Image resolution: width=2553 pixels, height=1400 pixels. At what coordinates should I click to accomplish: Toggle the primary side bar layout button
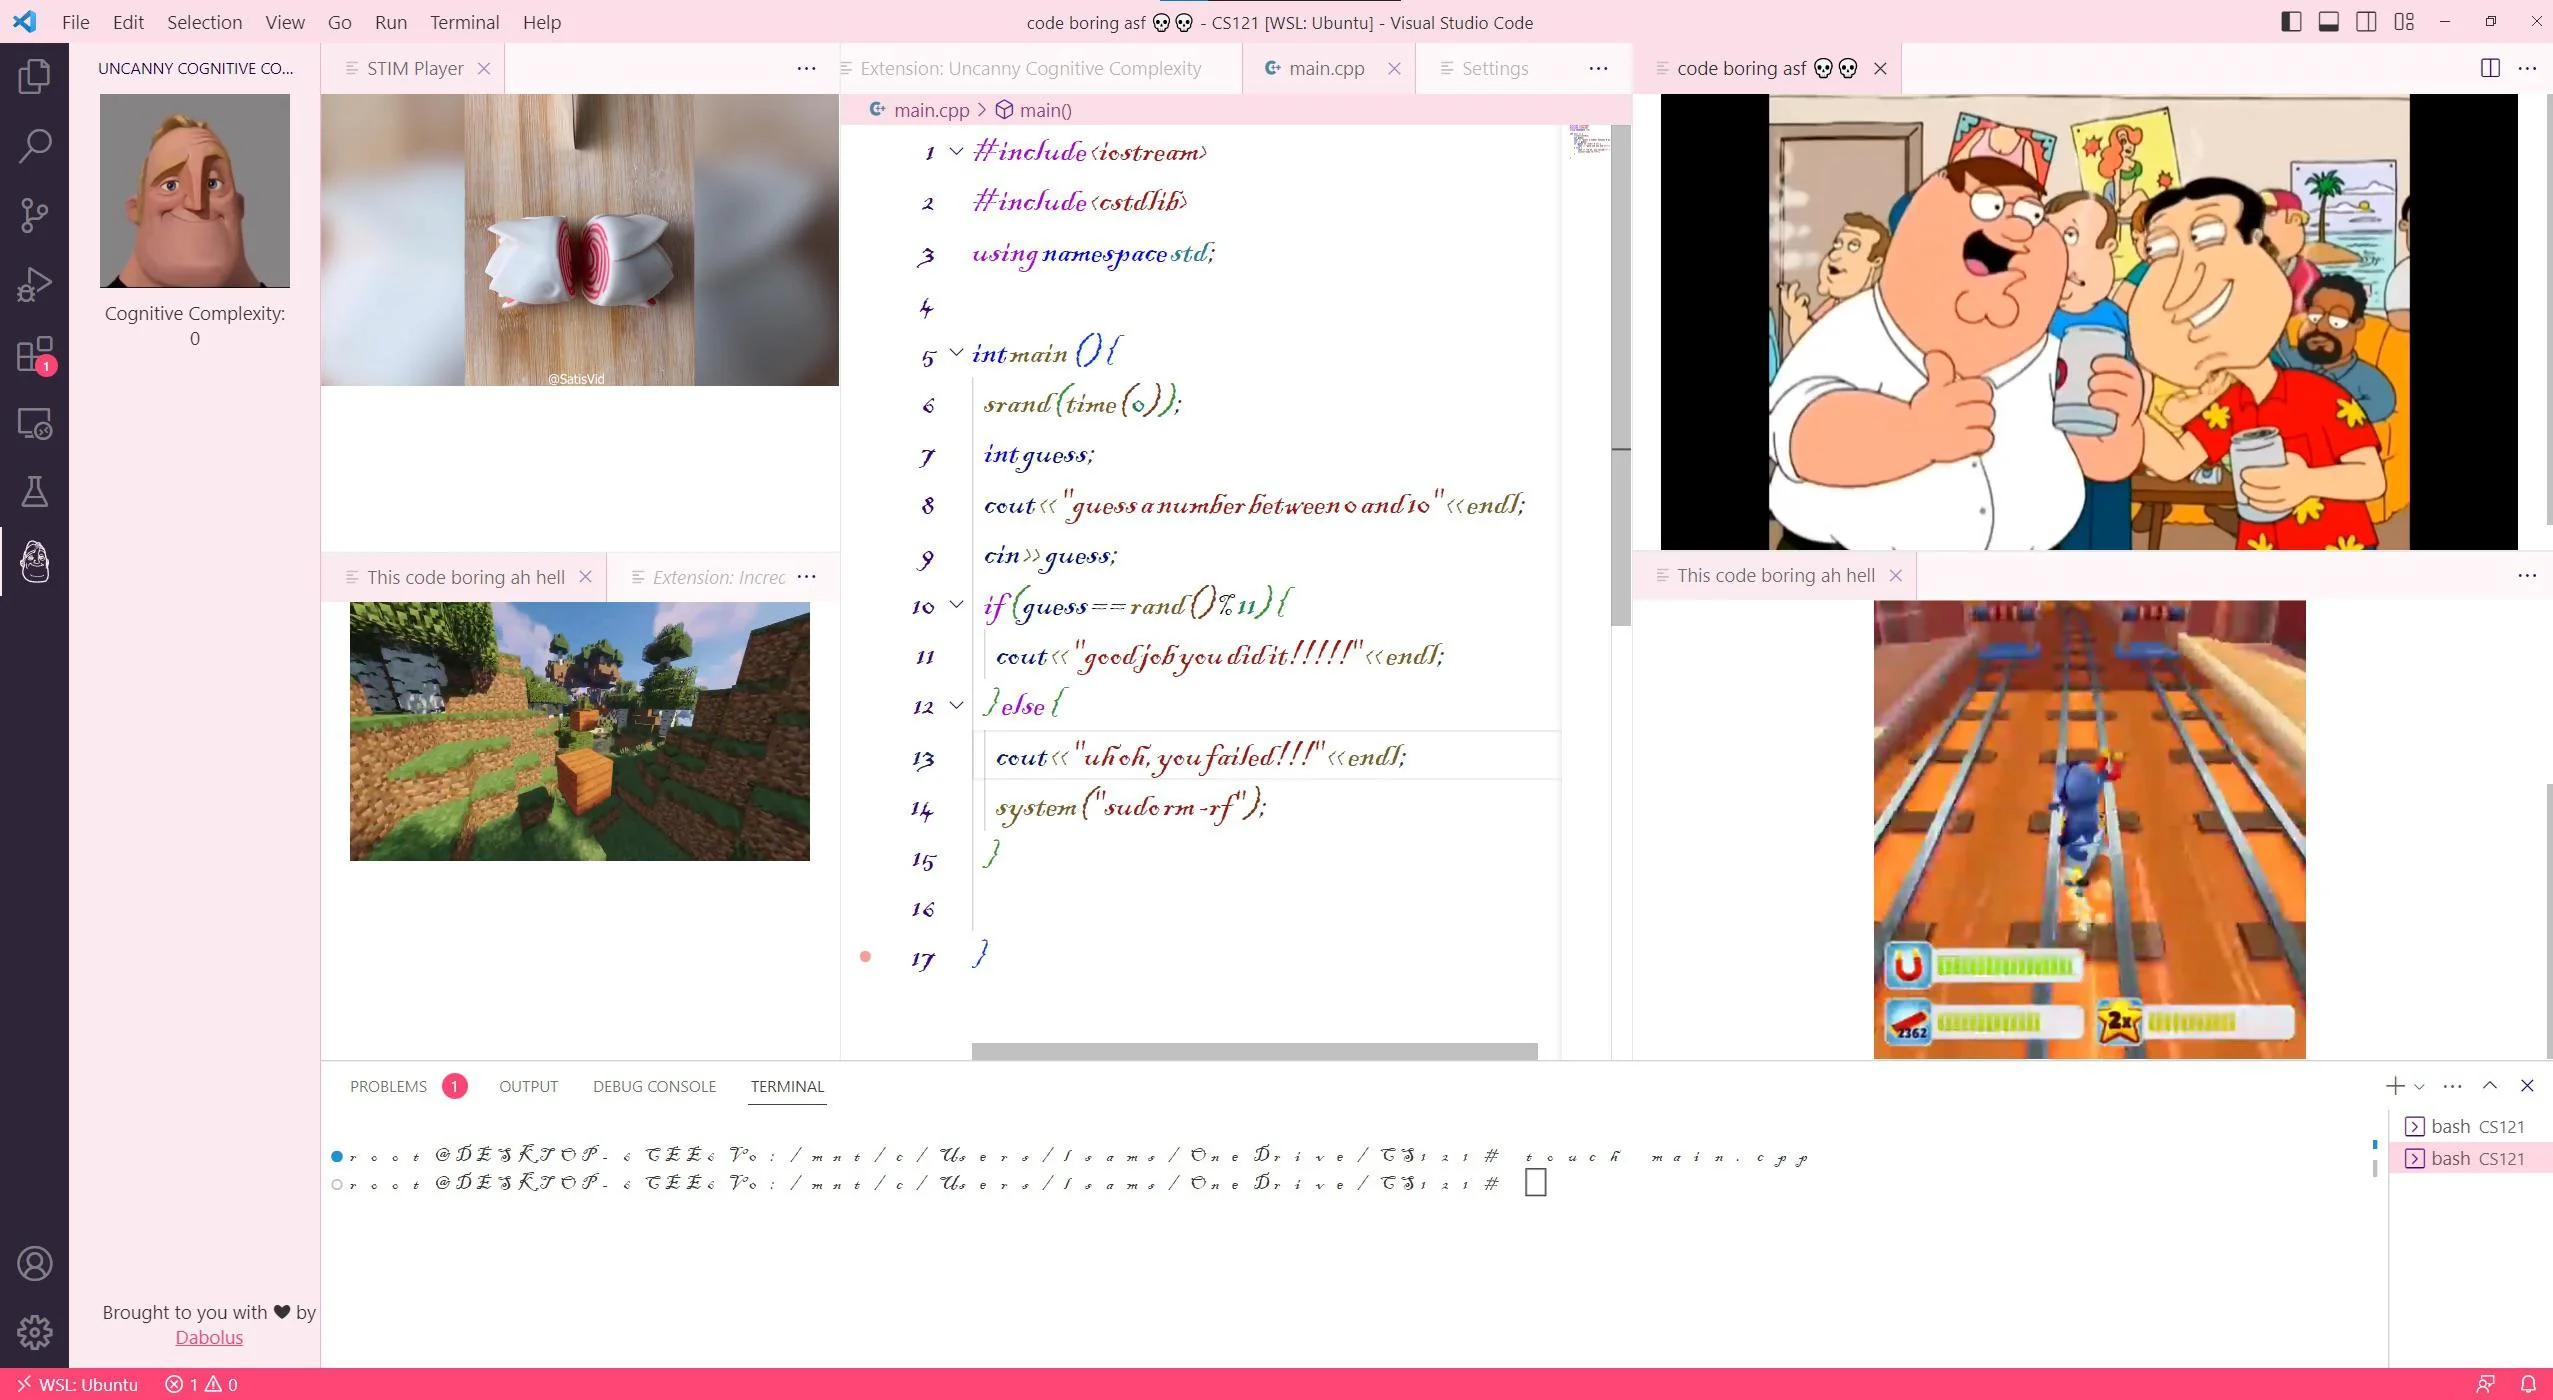[2291, 22]
